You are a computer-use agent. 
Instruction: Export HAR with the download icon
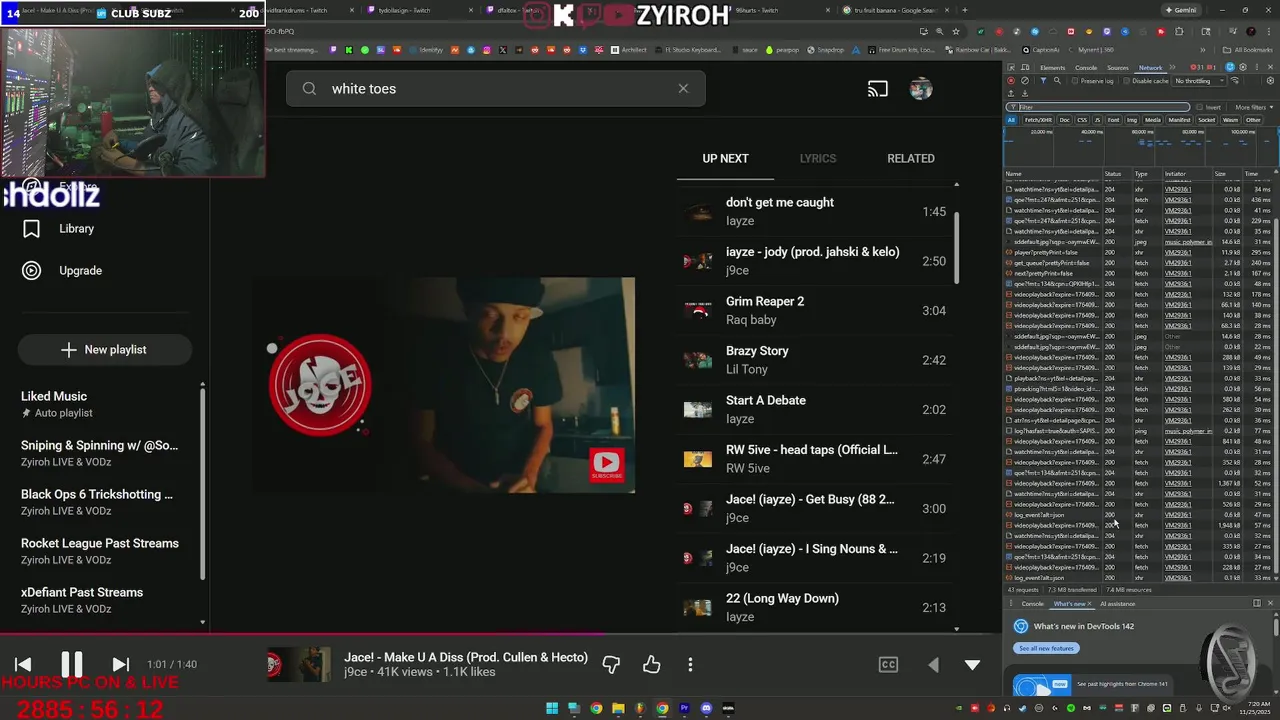(1025, 93)
